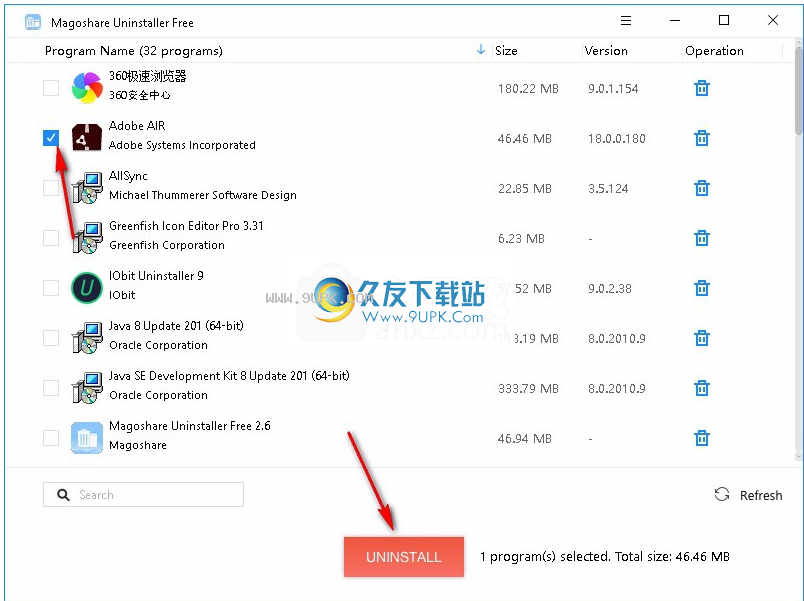Sort by Program Name column header
The image size is (804, 601).
[134, 51]
